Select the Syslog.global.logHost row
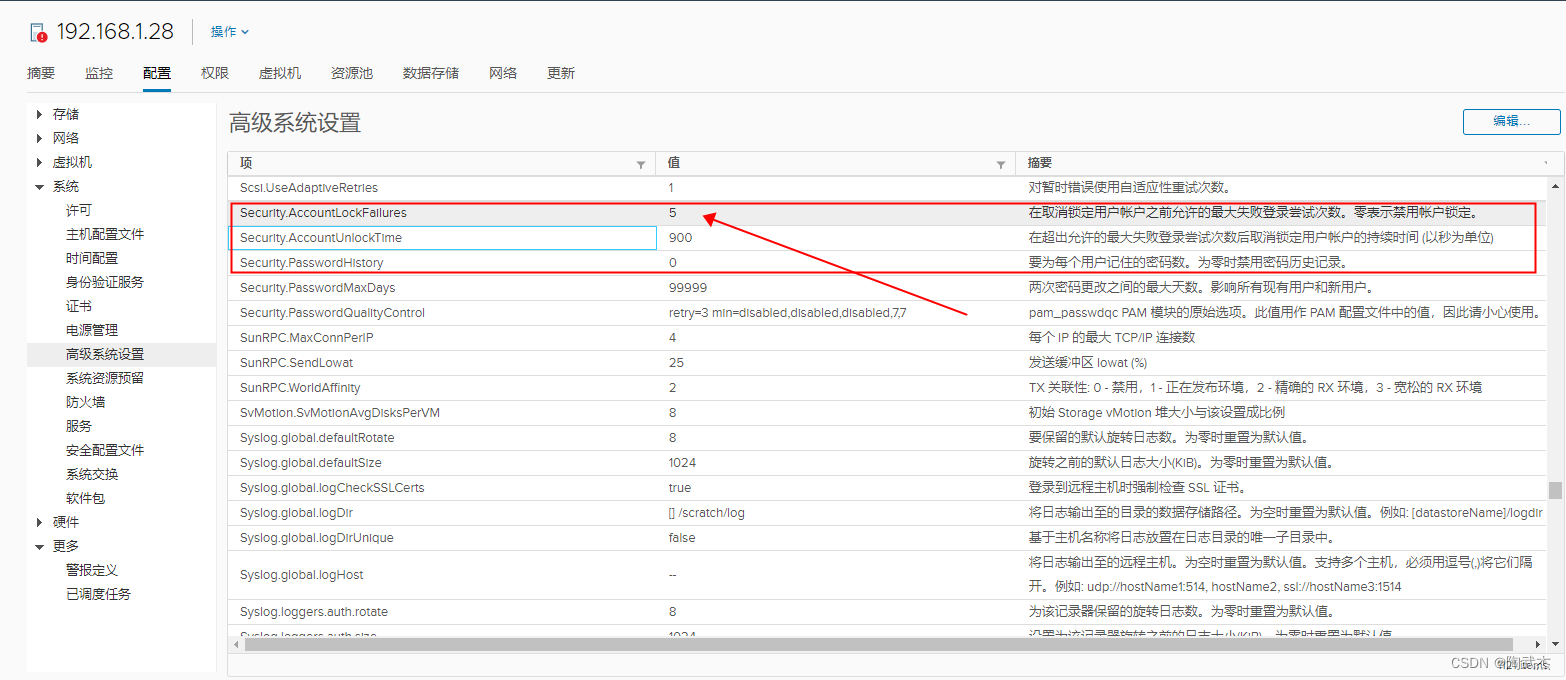 click(x=887, y=575)
